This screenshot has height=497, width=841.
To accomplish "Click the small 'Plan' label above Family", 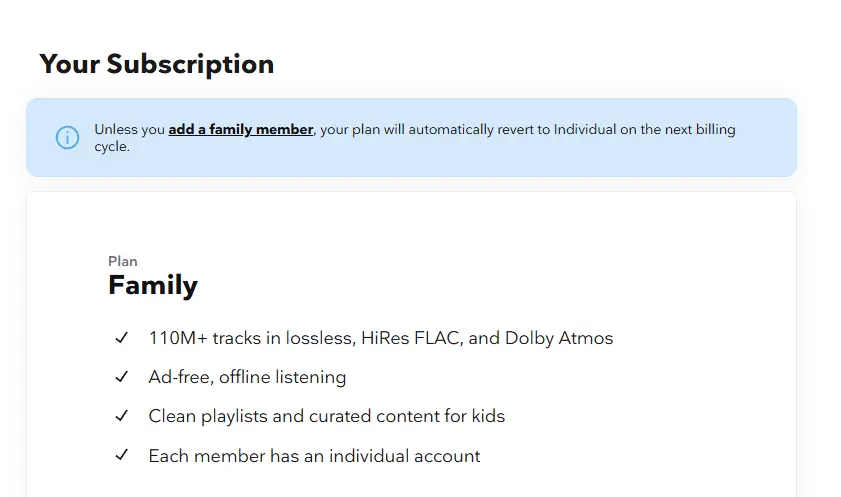I will click(x=123, y=261).
